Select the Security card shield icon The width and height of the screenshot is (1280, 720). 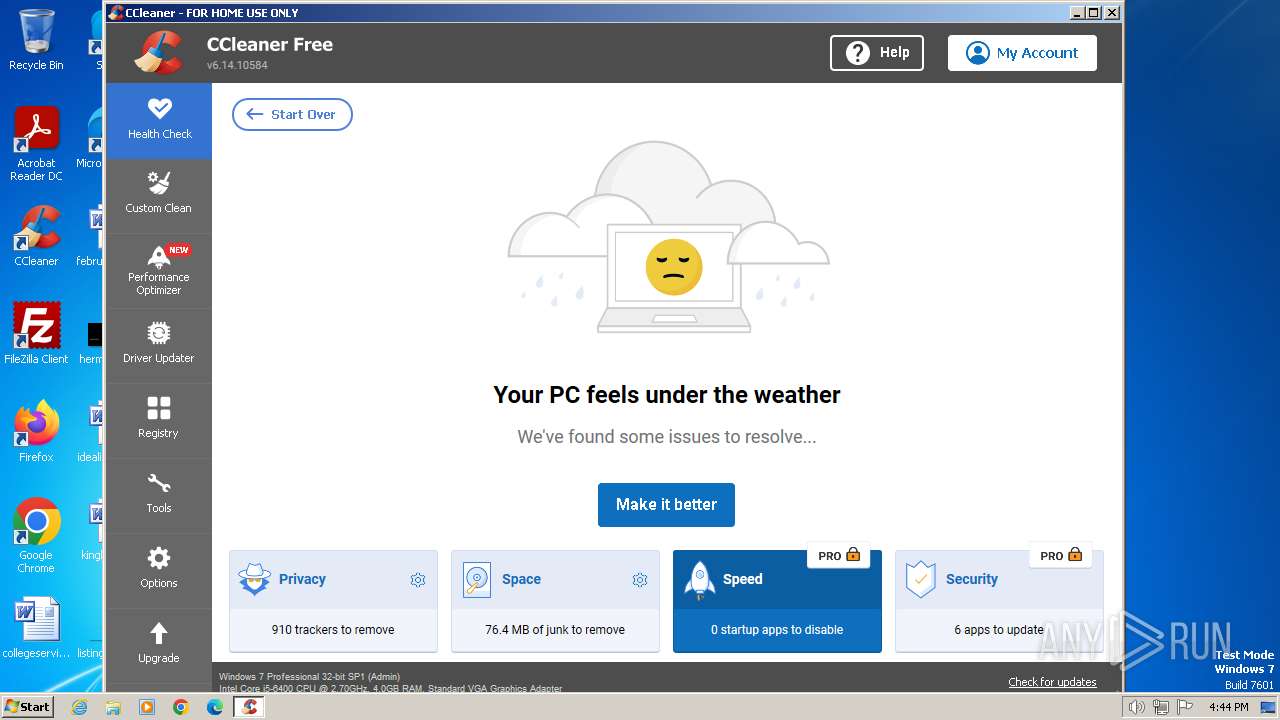pyautogui.click(x=920, y=580)
